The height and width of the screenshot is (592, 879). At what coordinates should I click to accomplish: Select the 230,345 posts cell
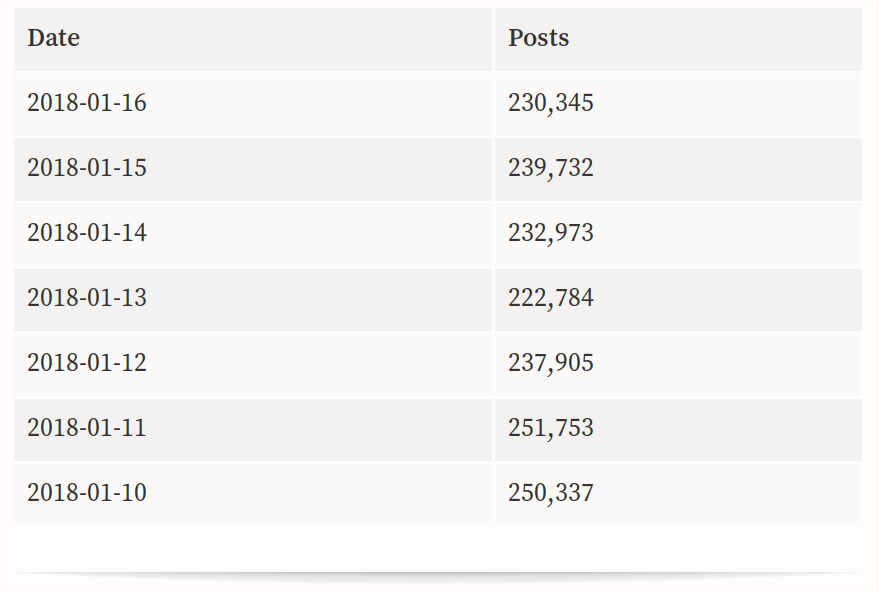tap(678, 104)
